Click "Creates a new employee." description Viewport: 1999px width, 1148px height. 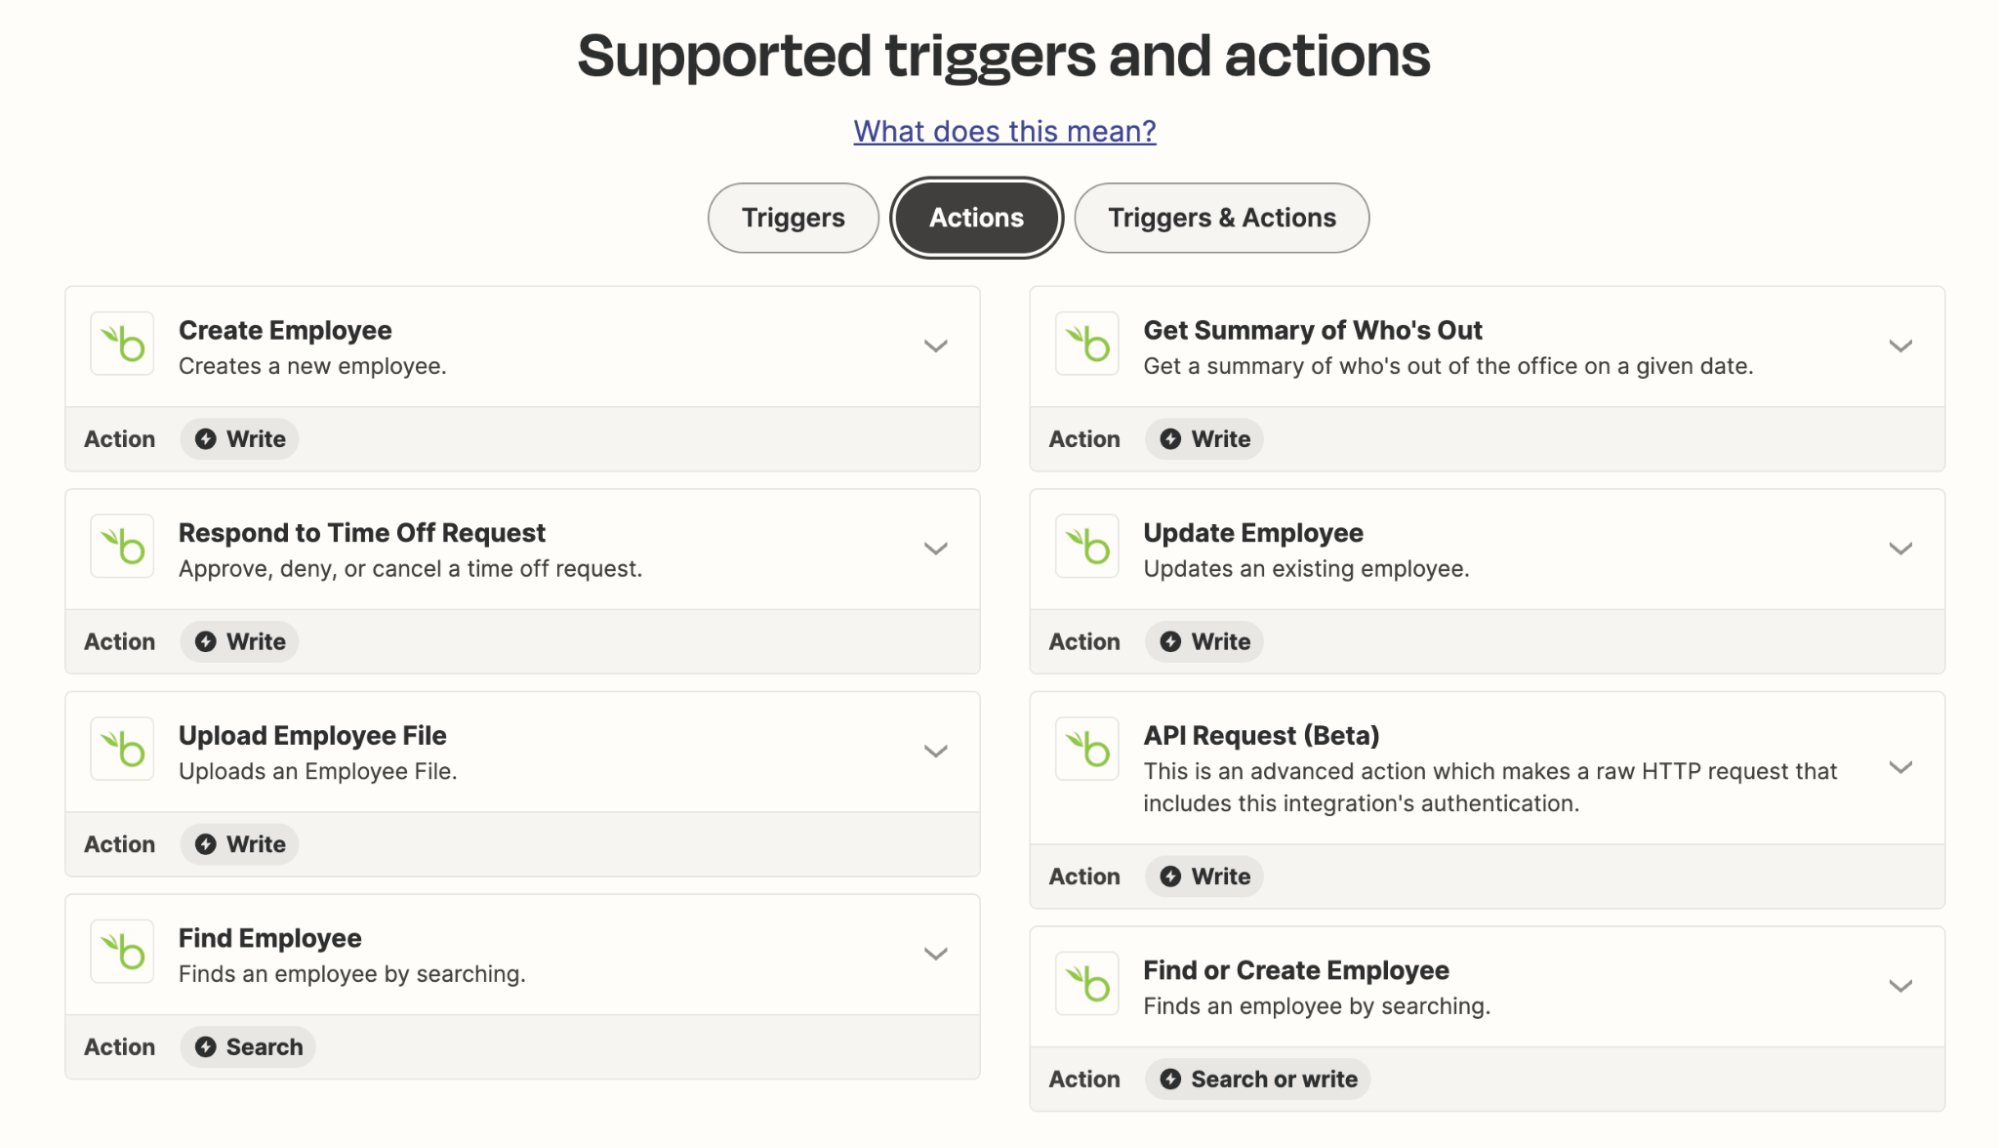[312, 366]
